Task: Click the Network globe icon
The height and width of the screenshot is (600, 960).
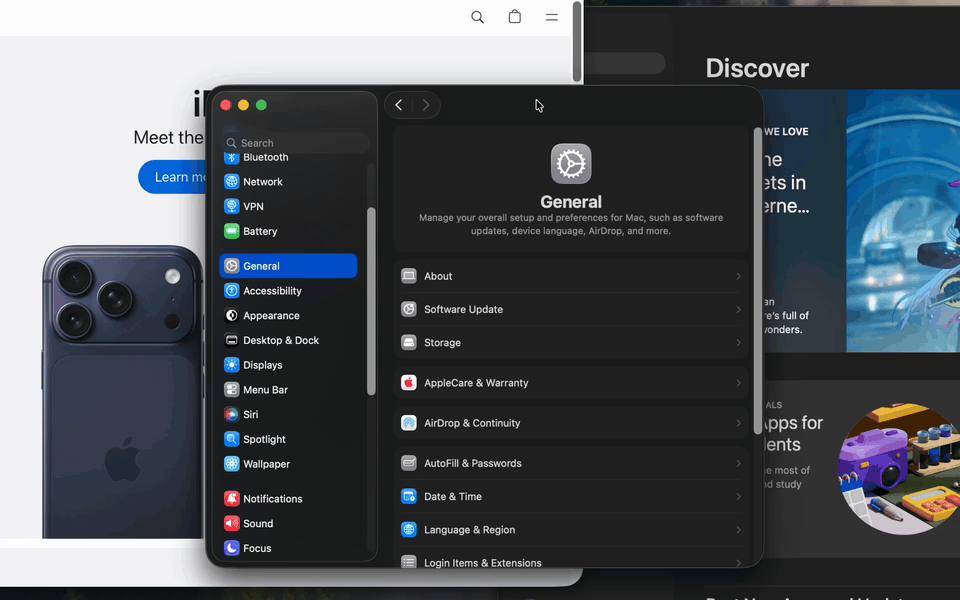Action: (x=231, y=182)
